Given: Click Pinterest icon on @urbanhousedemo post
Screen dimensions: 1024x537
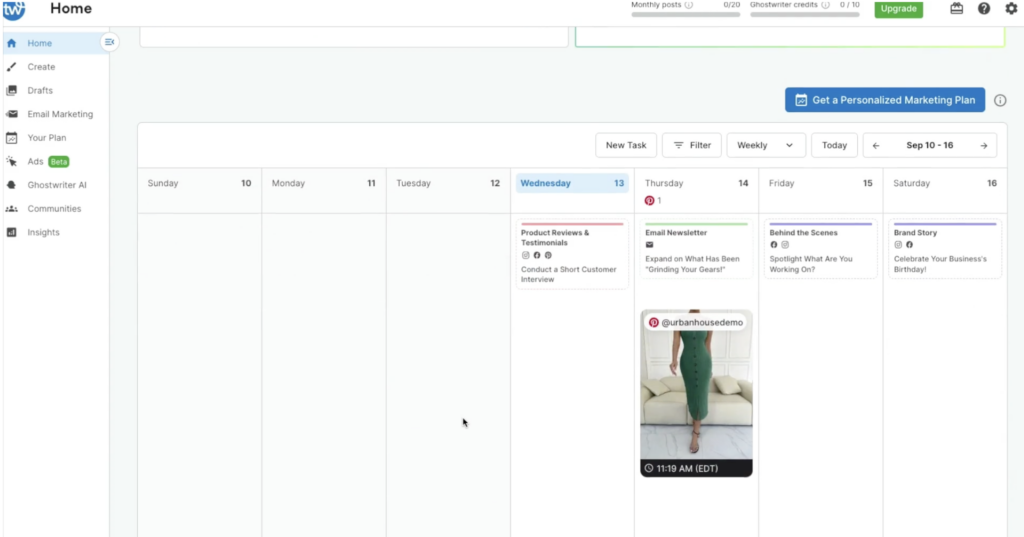Looking at the screenshot, I should click(654, 322).
